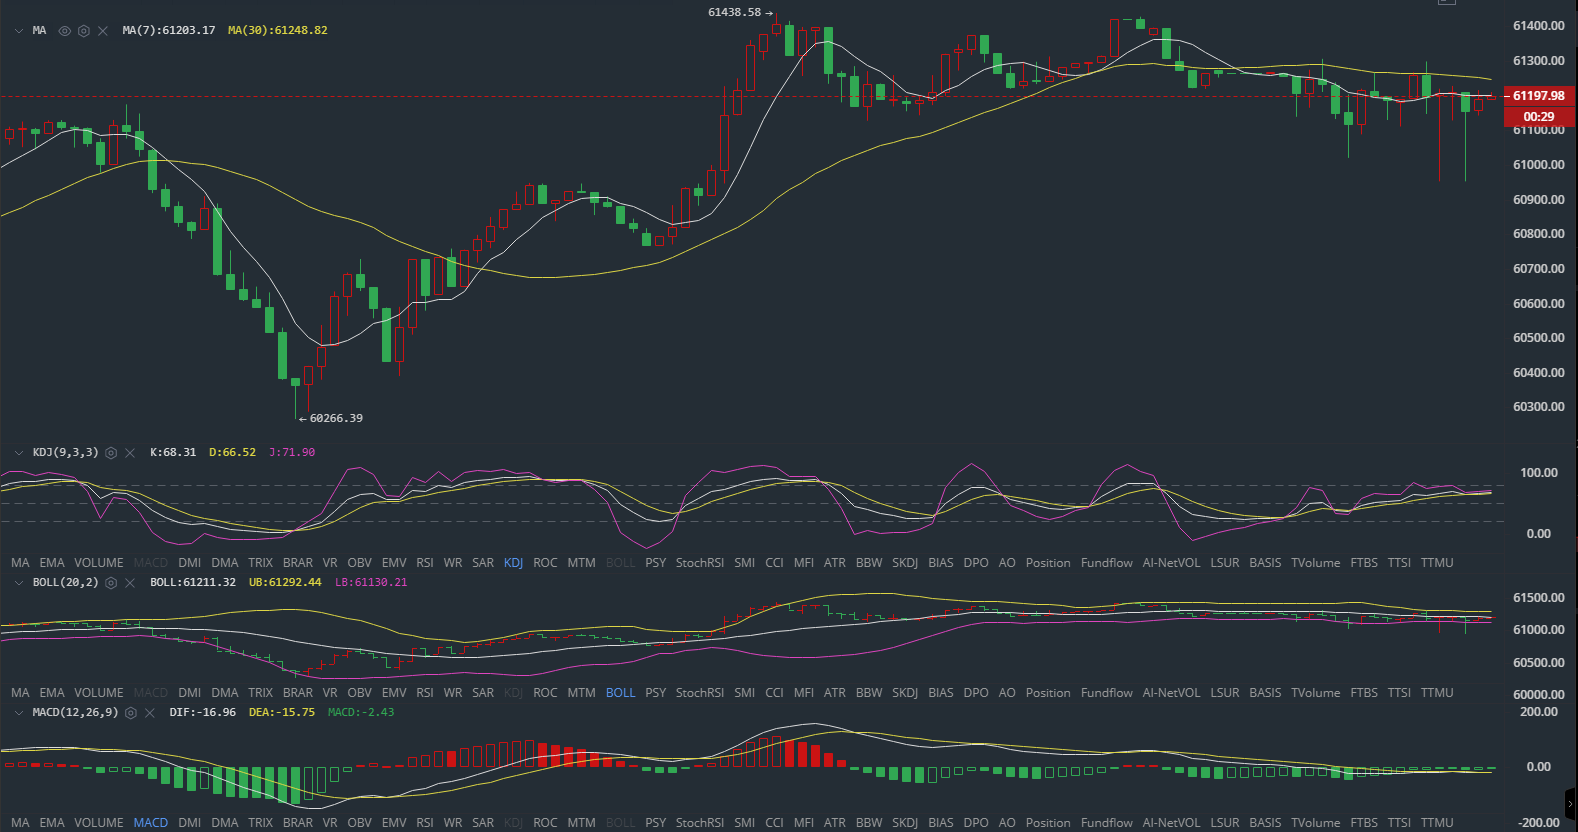Choose StochRSI in the KDJ-highlighted indicator row
The height and width of the screenshot is (832, 1578).
[700, 563]
